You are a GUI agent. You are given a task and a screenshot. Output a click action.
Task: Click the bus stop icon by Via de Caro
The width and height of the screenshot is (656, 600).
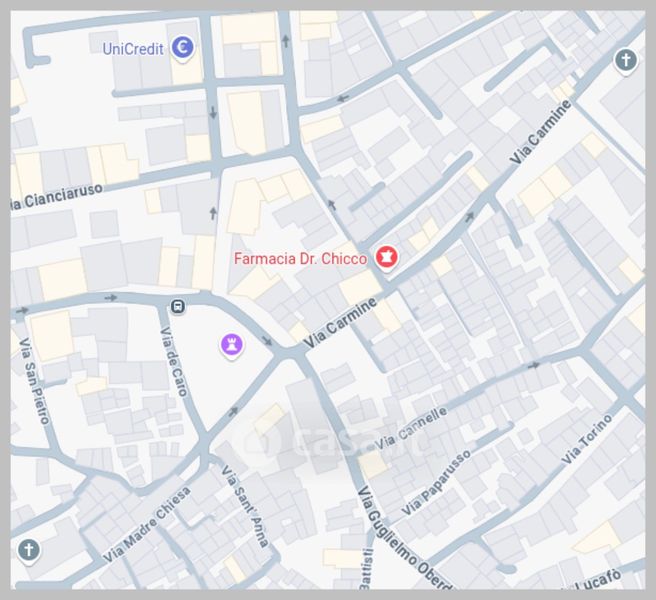[x=178, y=307]
